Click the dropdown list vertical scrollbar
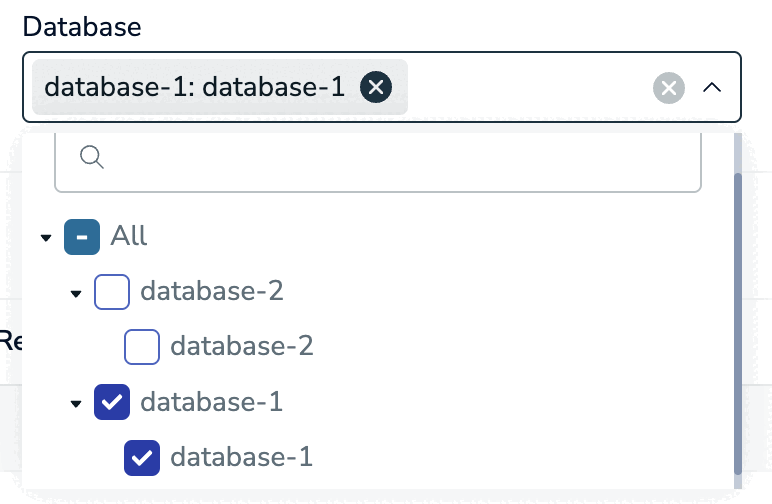This screenshot has height=504, width=772. coord(738,320)
